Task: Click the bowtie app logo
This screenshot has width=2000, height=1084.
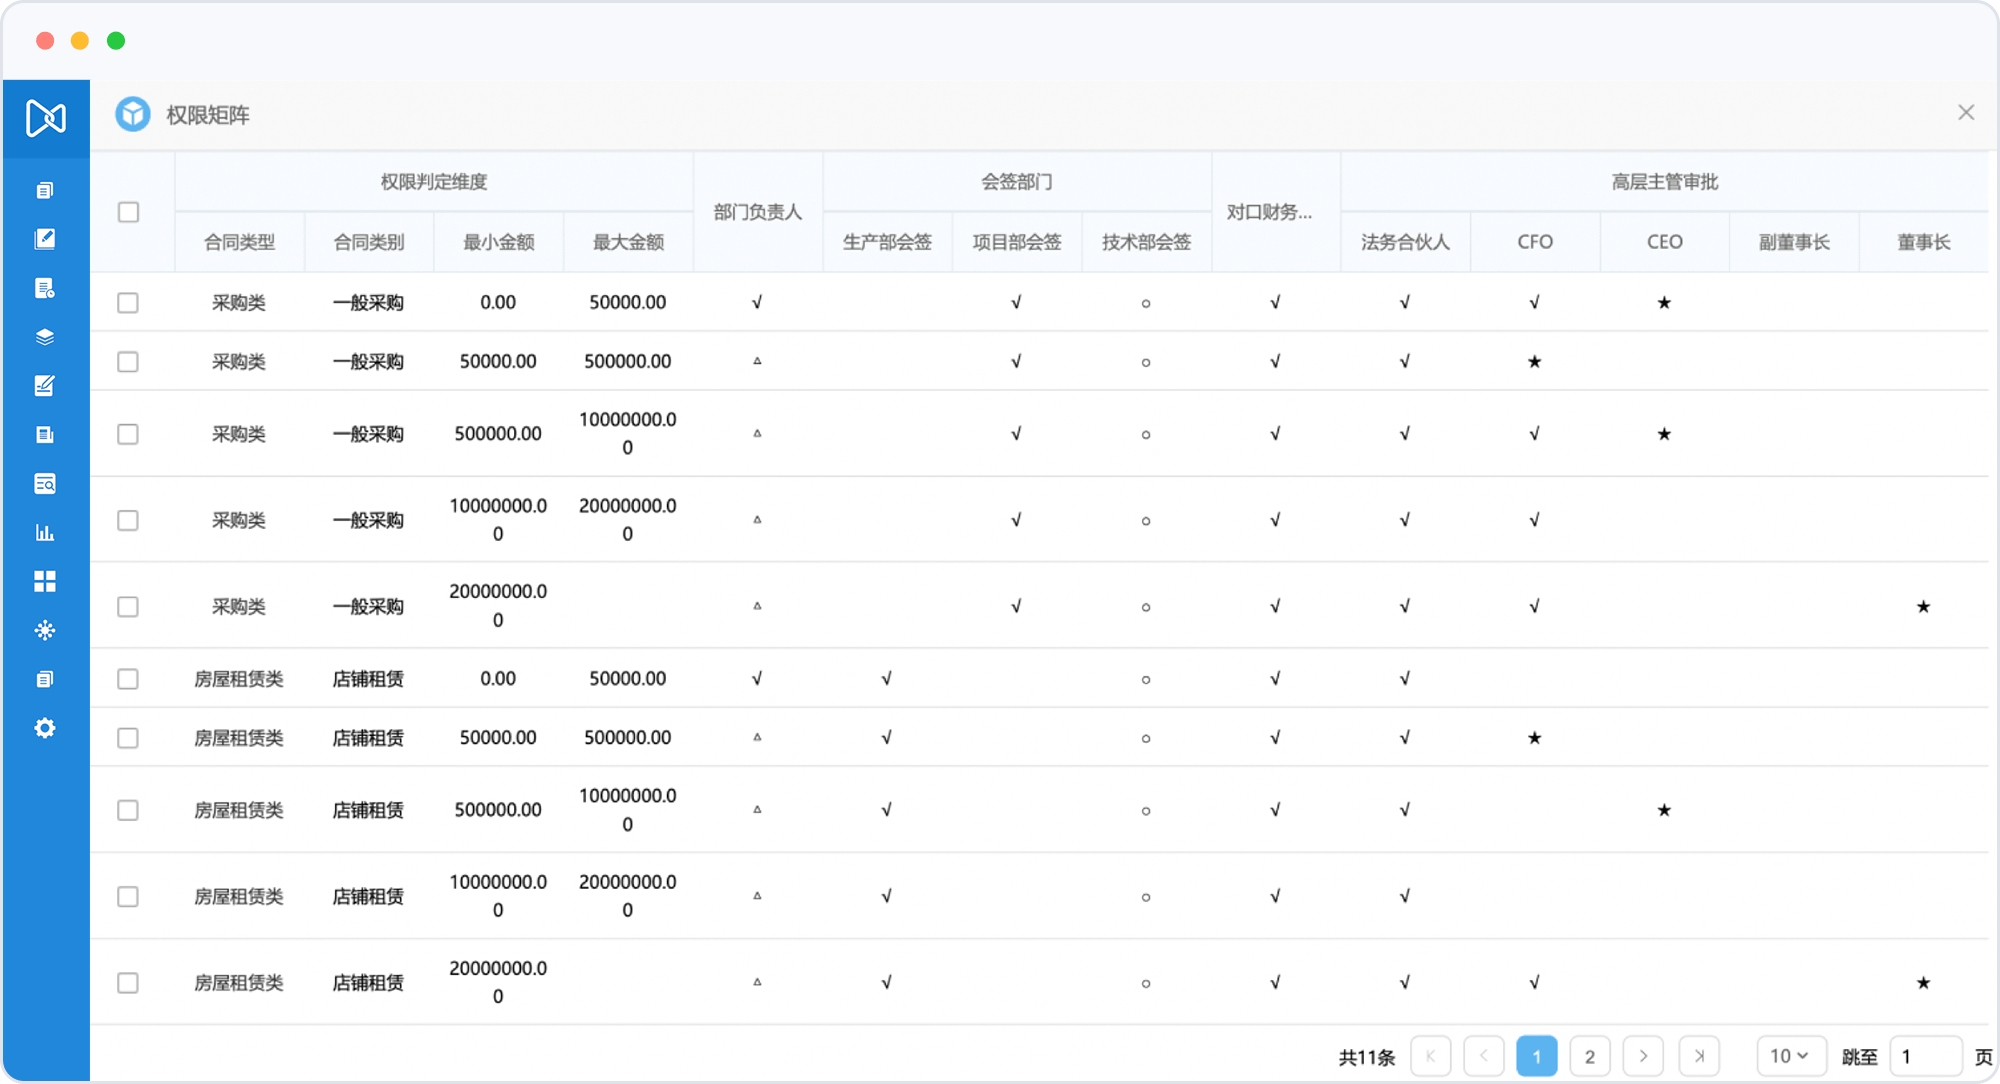Action: pyautogui.click(x=46, y=118)
